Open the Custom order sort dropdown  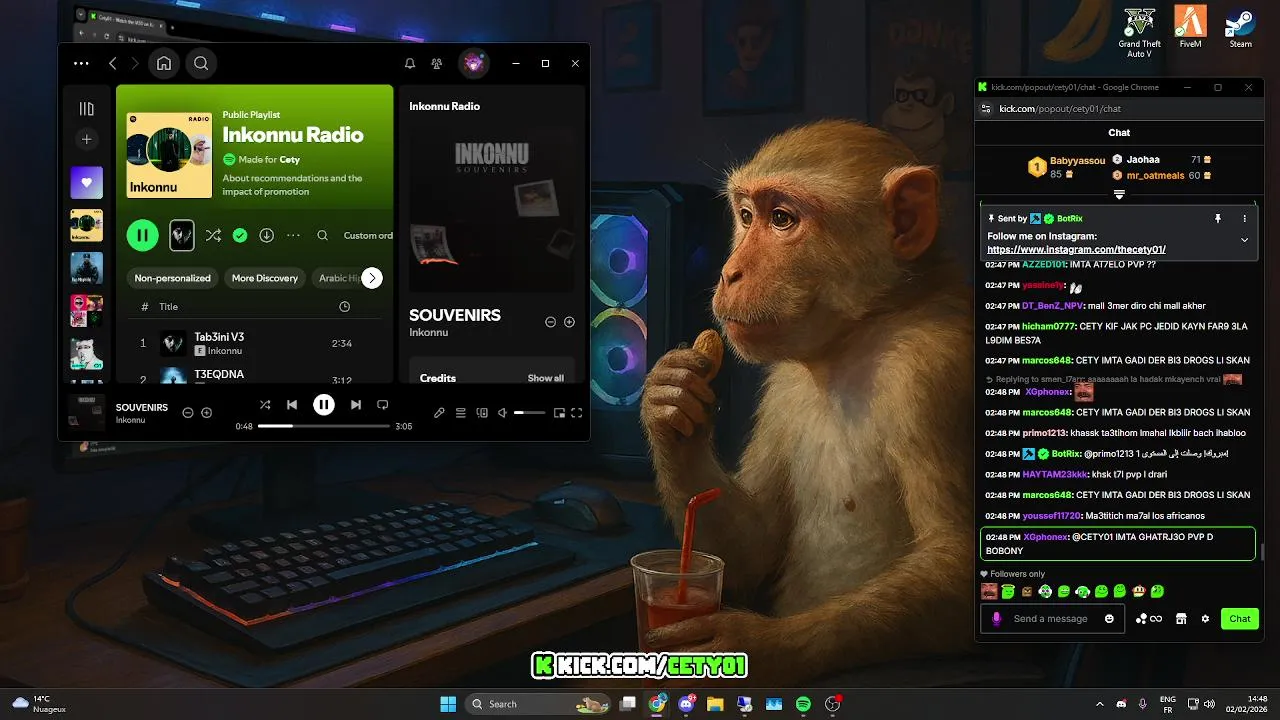(368, 235)
